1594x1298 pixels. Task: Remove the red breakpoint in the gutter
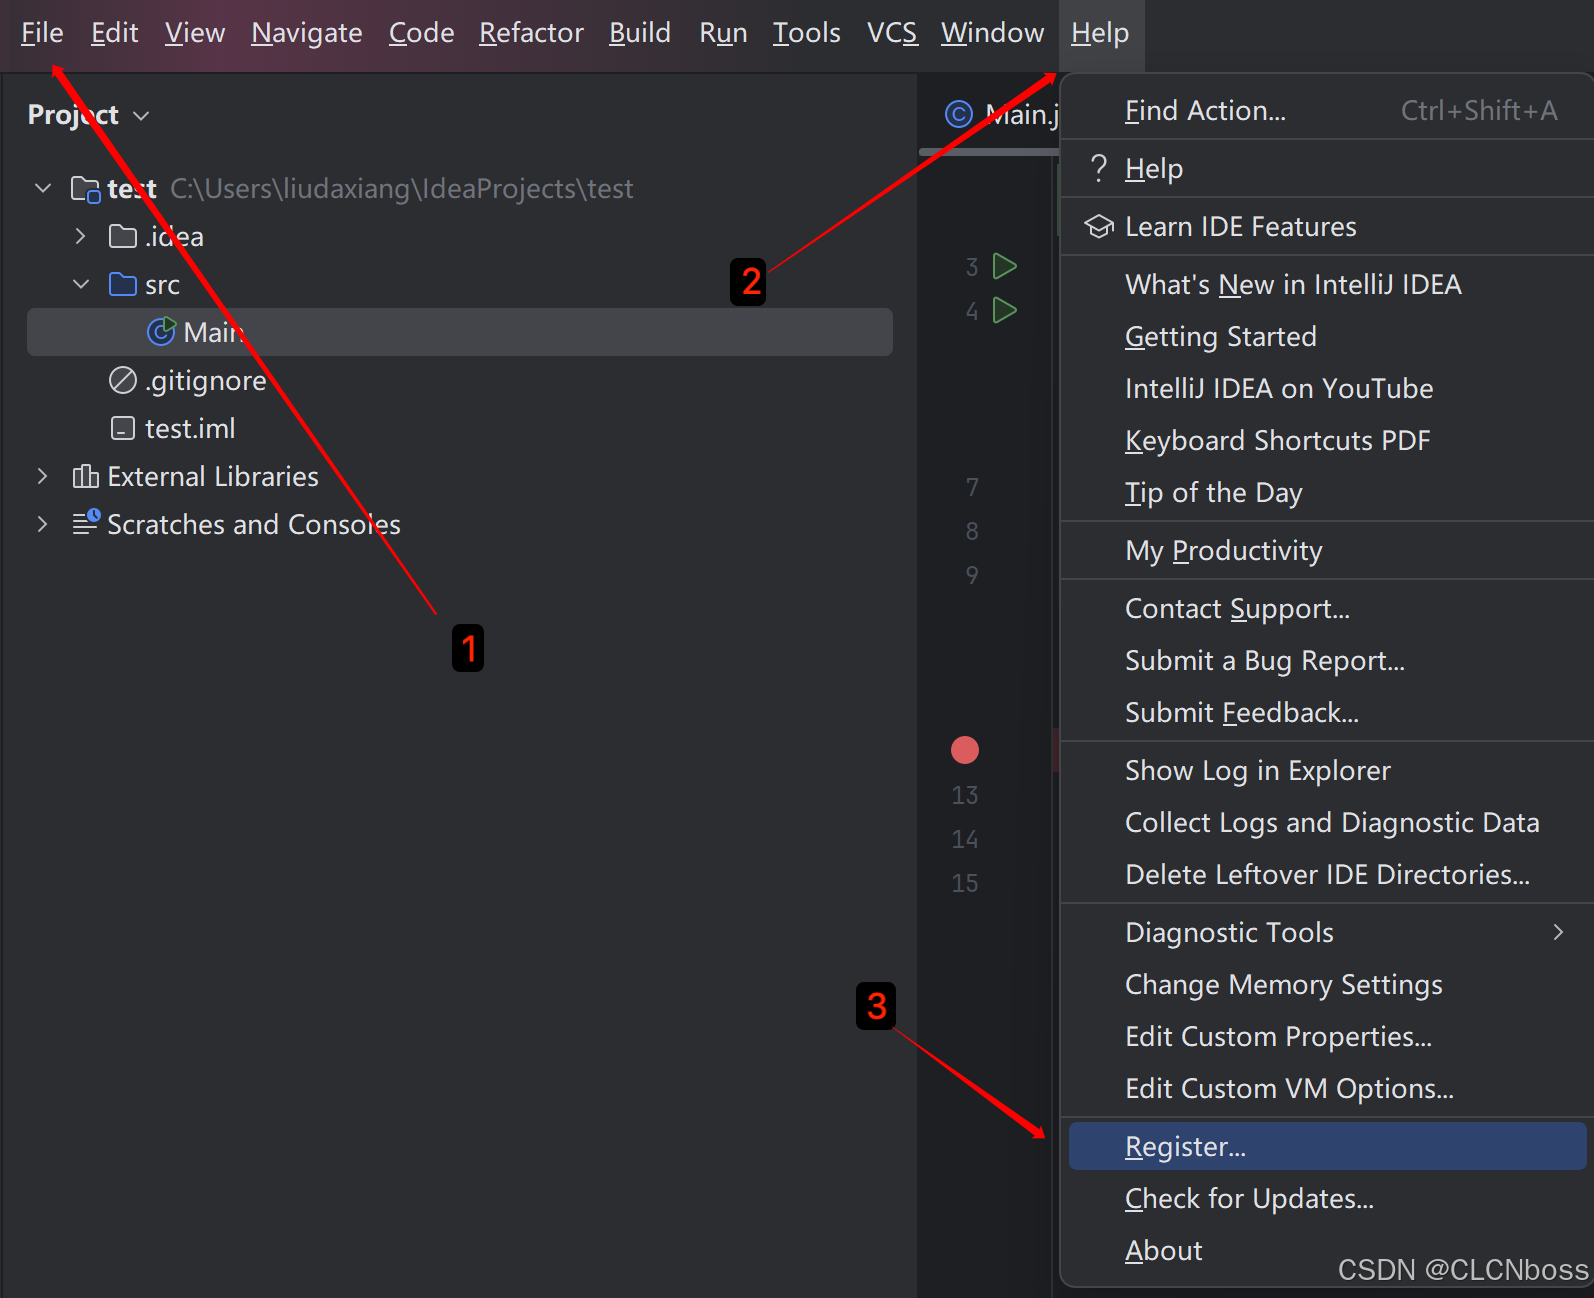(965, 750)
